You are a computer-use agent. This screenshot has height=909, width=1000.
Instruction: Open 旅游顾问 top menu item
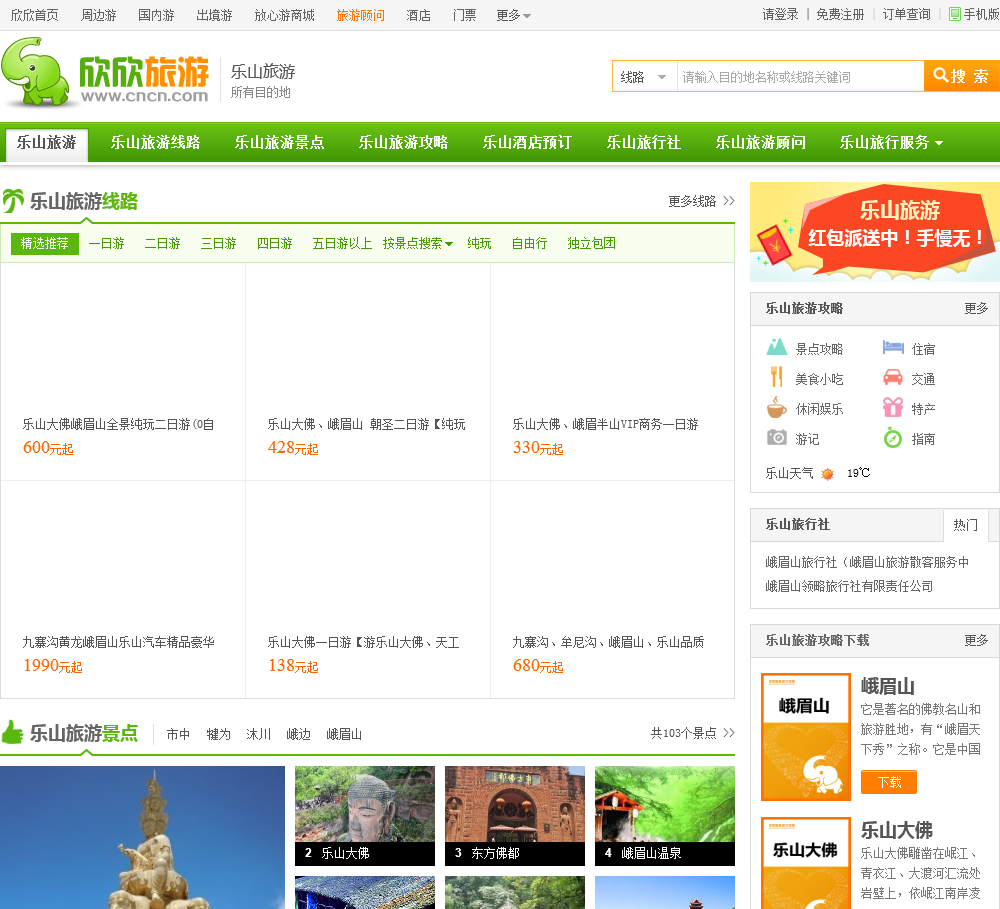click(360, 15)
